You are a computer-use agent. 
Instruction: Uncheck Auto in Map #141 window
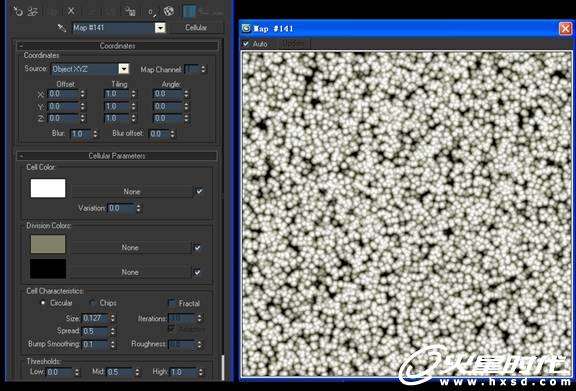click(x=245, y=44)
